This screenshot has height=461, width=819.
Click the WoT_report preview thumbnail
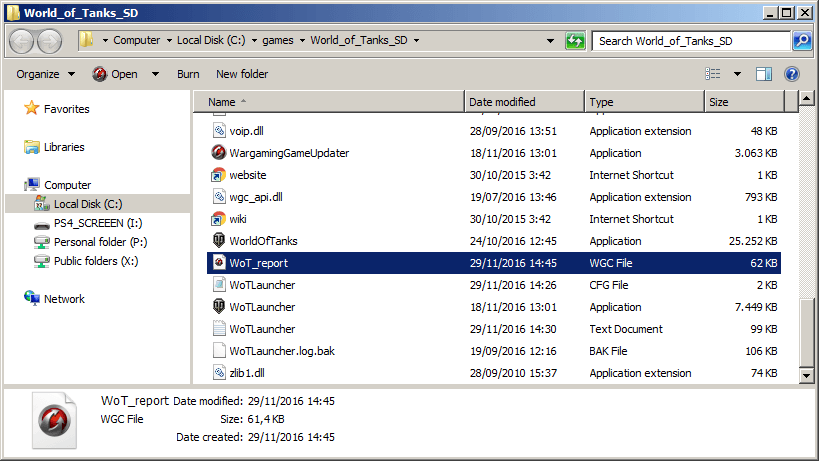pos(54,420)
